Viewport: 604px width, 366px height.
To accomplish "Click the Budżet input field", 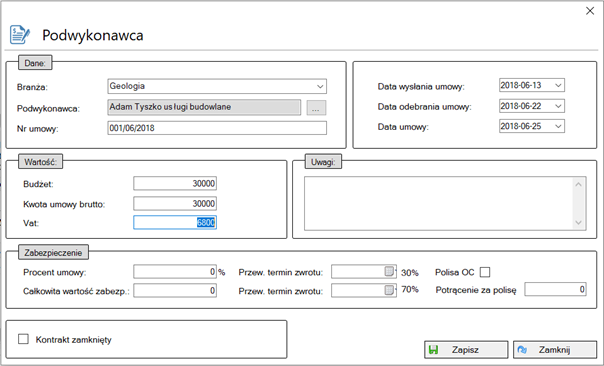I will pos(175,183).
